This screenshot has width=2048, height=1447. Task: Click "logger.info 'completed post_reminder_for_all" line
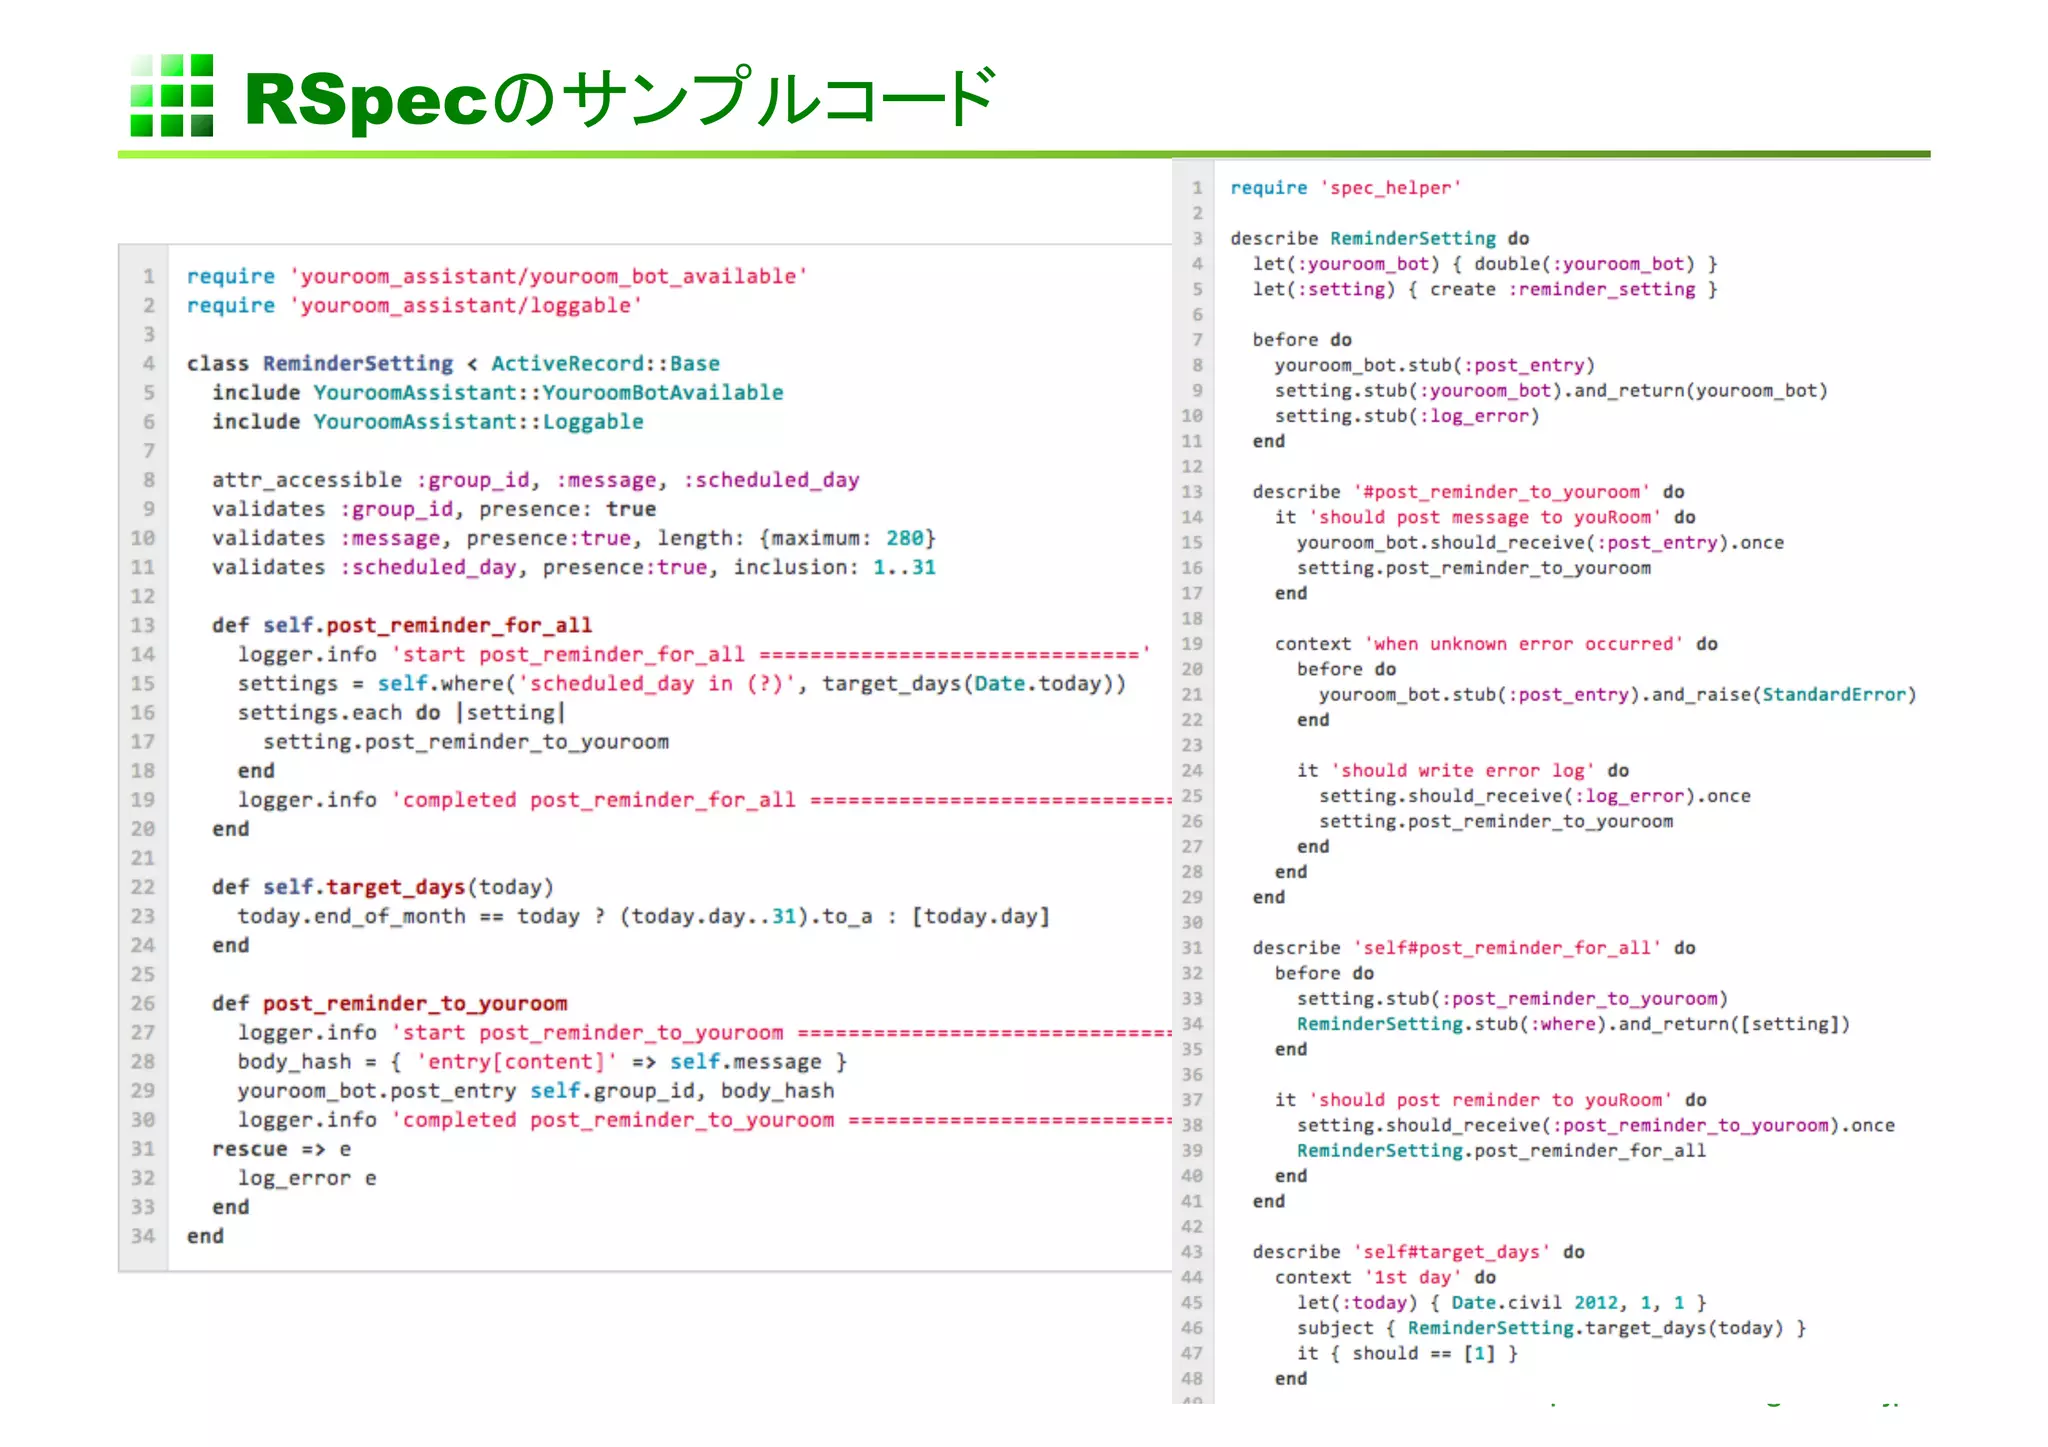704,800
